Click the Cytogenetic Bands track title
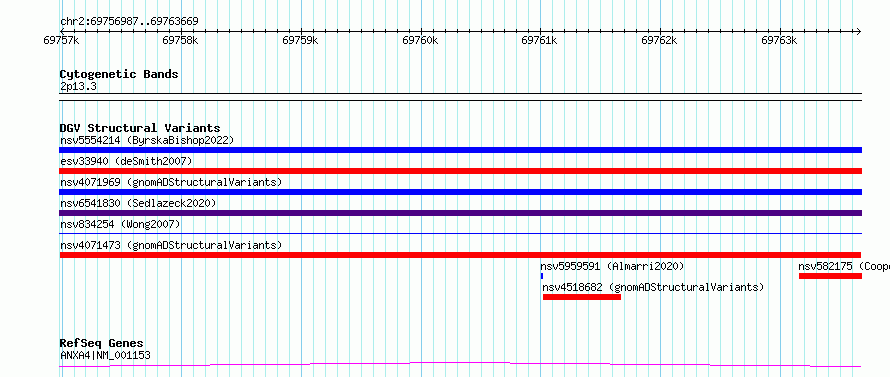Viewport: 890px width, 377px height. point(119,74)
